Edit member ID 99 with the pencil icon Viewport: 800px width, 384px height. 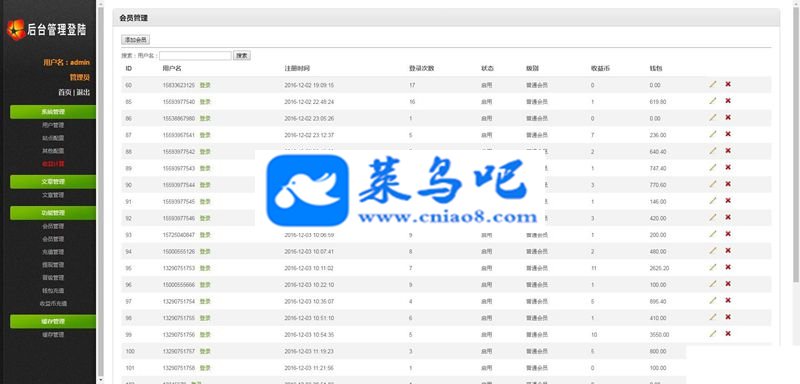click(713, 334)
